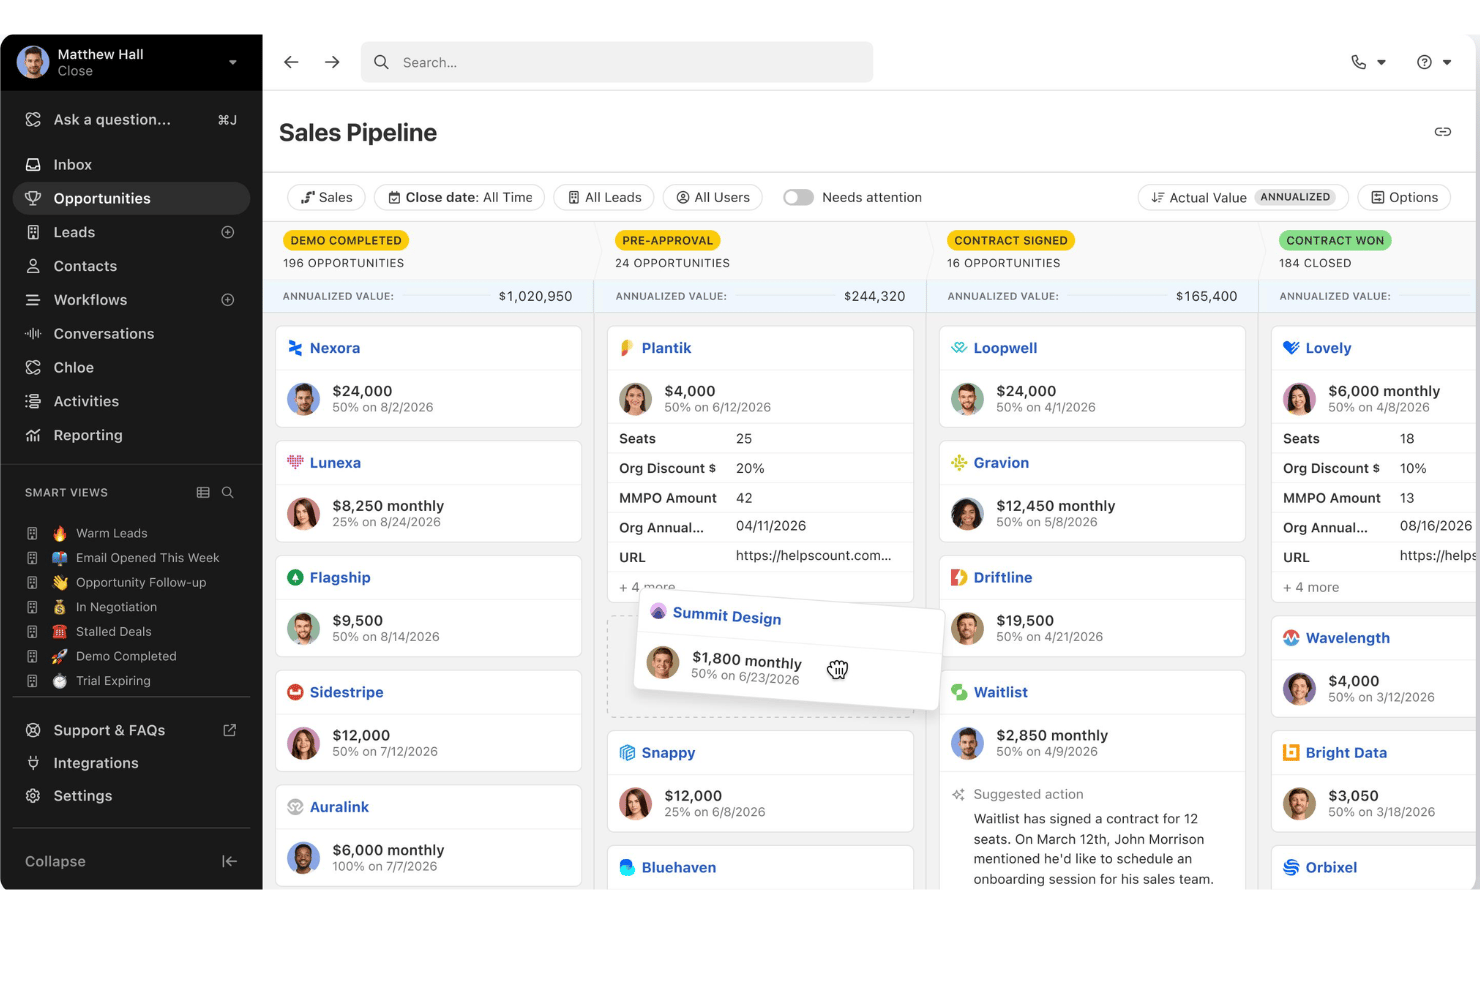Open the Gravion opportunity
1480x987 pixels.
pyautogui.click(x=1001, y=463)
